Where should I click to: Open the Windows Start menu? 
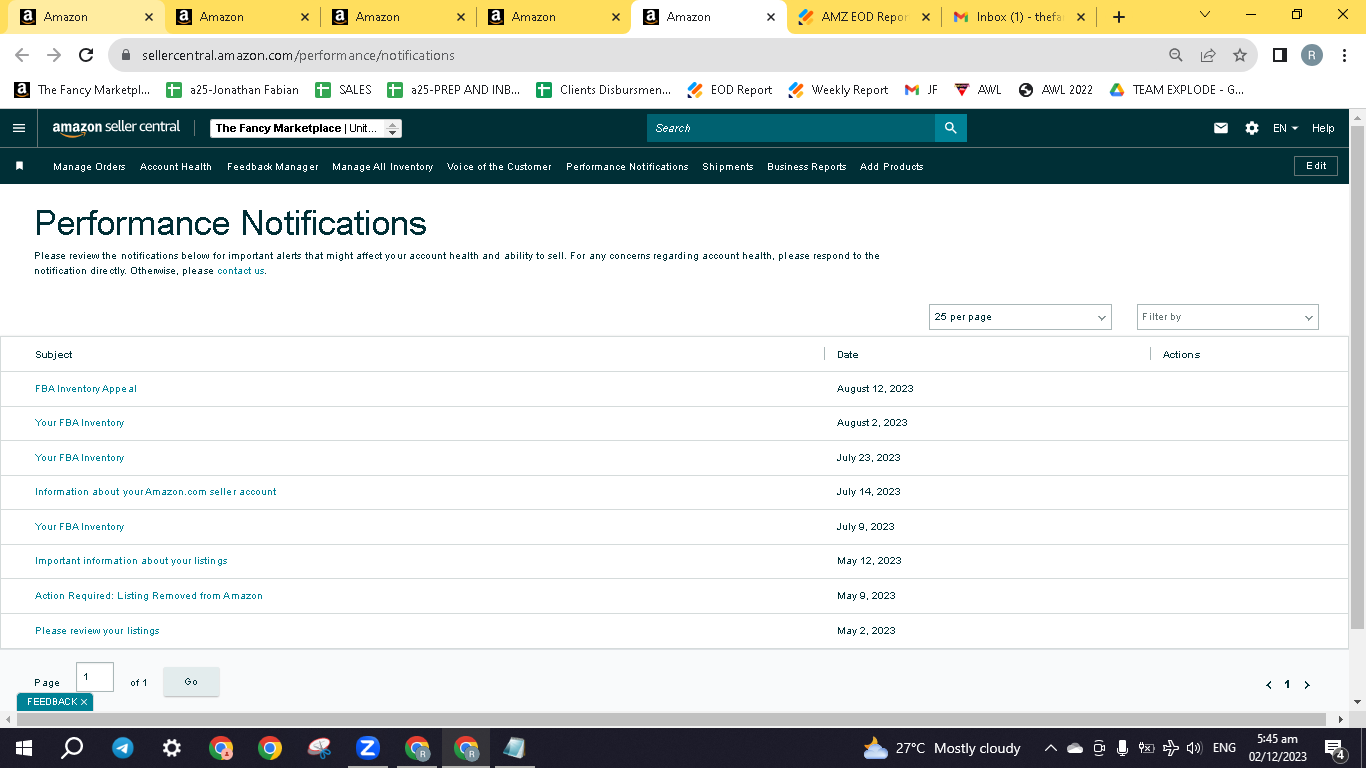(24, 748)
